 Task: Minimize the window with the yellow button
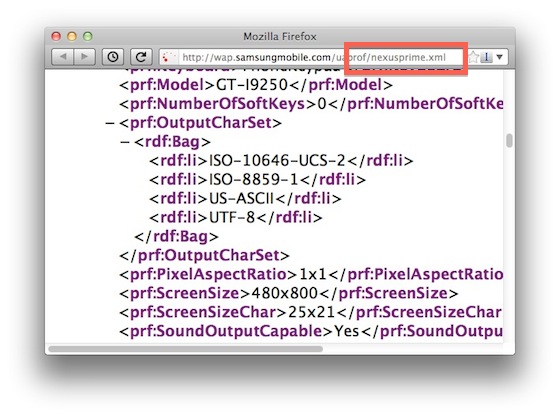(x=72, y=36)
